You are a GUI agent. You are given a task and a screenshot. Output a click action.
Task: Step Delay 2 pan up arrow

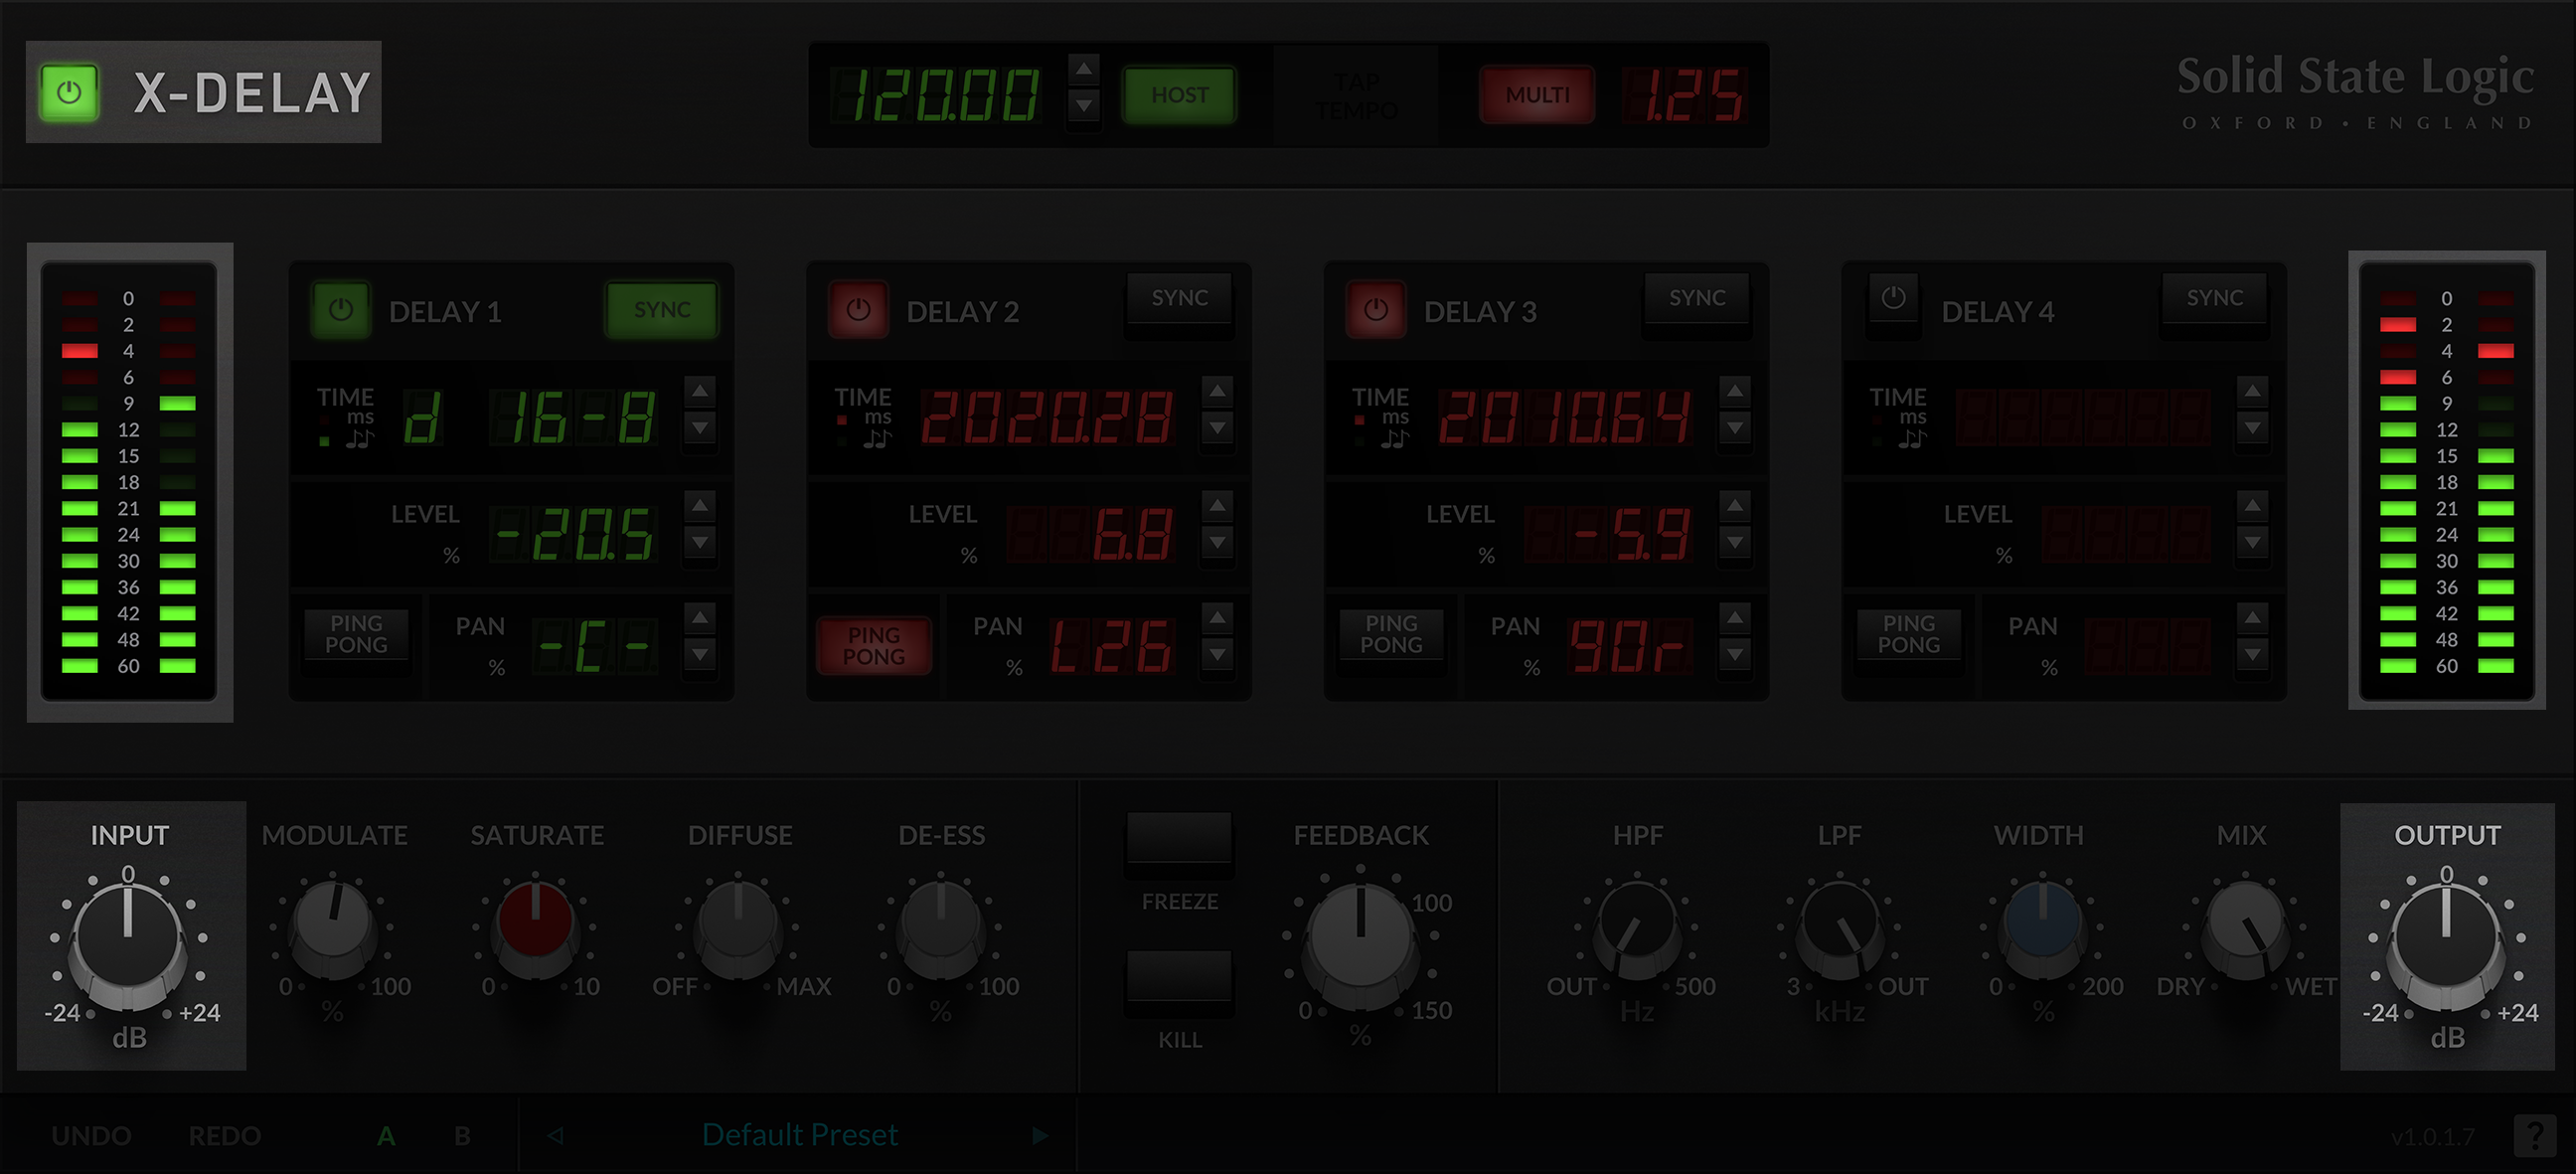(1217, 618)
